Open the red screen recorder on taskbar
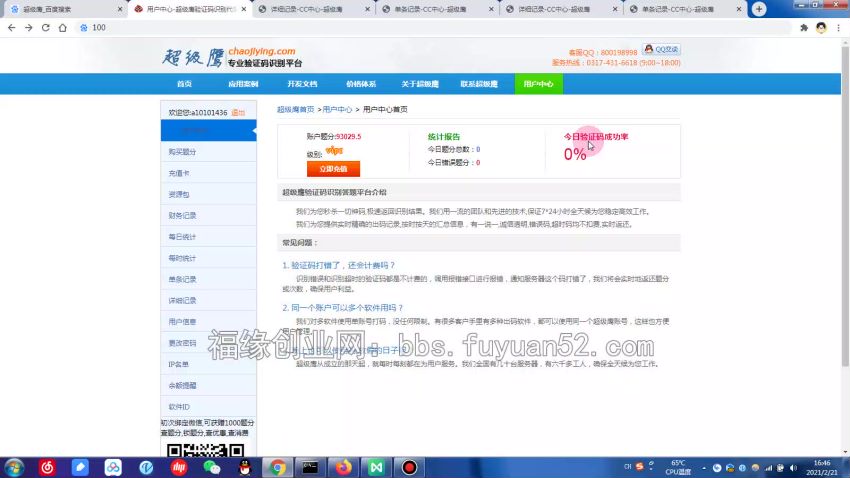The image size is (850, 478). (x=409, y=467)
